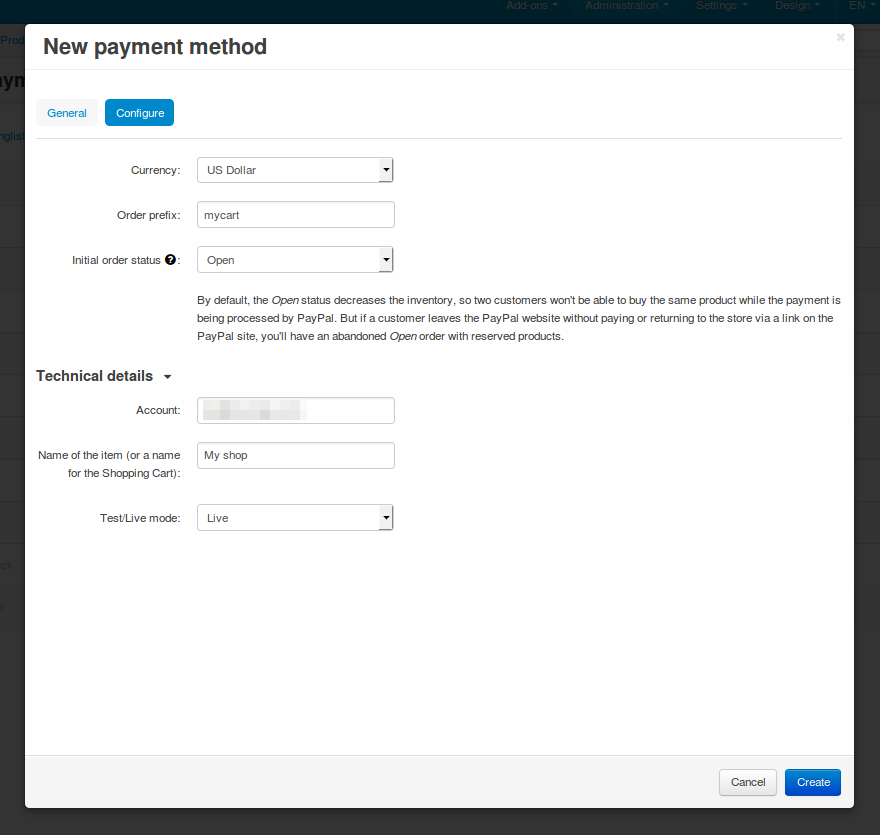Click the Create button
Screen dimensions: 880x835
[x=813, y=782]
